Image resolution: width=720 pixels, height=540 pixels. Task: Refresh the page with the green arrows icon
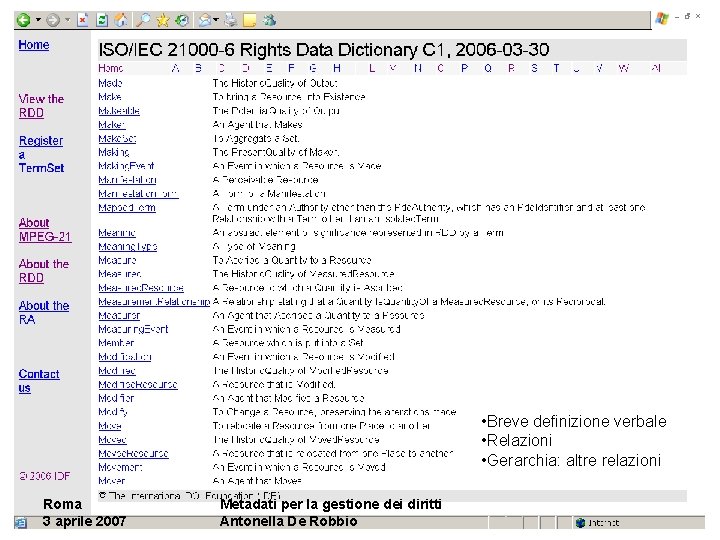pos(102,20)
